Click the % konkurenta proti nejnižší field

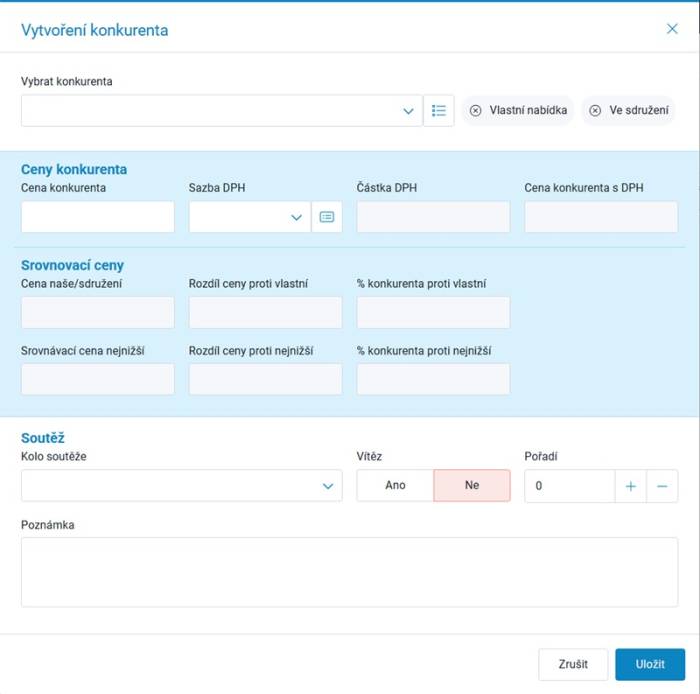point(433,379)
